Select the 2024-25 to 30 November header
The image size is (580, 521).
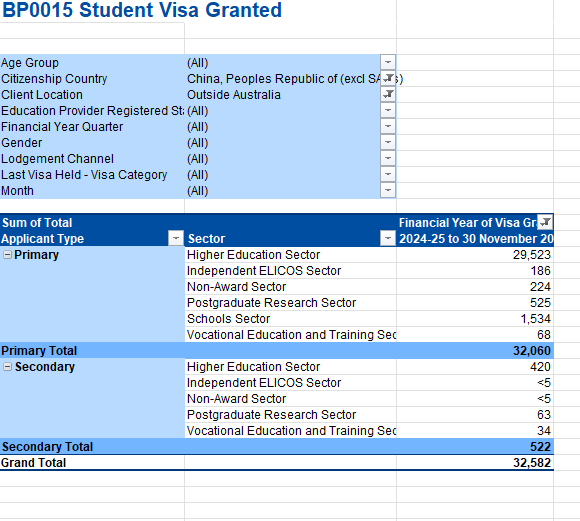pyautogui.click(x=476, y=238)
